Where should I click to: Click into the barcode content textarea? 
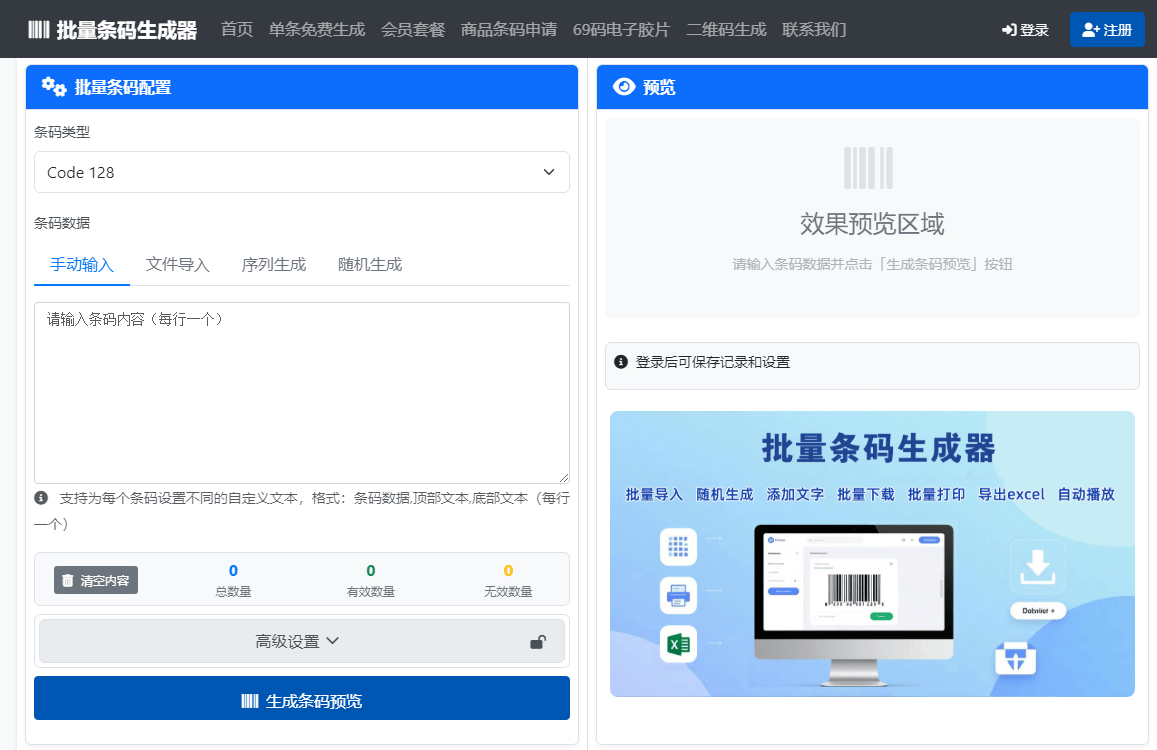tap(302, 393)
